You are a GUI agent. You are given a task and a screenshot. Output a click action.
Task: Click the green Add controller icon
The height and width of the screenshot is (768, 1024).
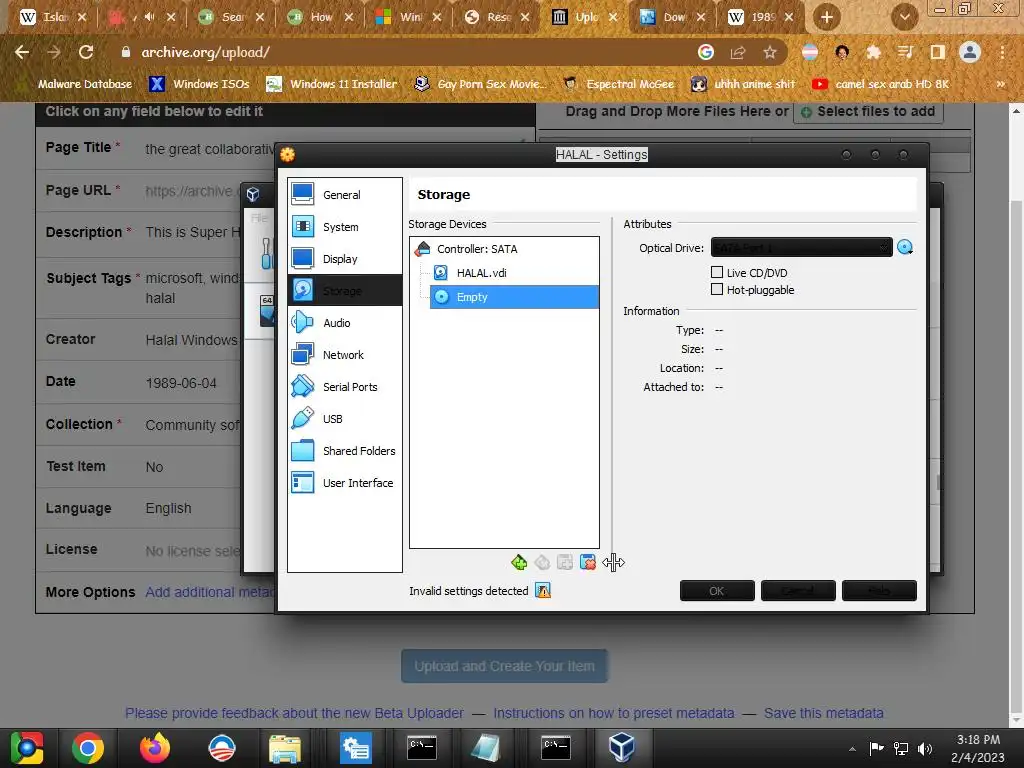click(519, 562)
